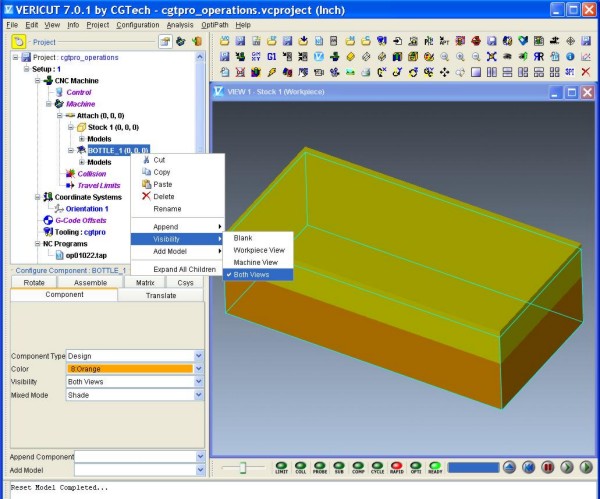
Task: Click the animation speed slider handle
Action: pyautogui.click(x=243, y=467)
